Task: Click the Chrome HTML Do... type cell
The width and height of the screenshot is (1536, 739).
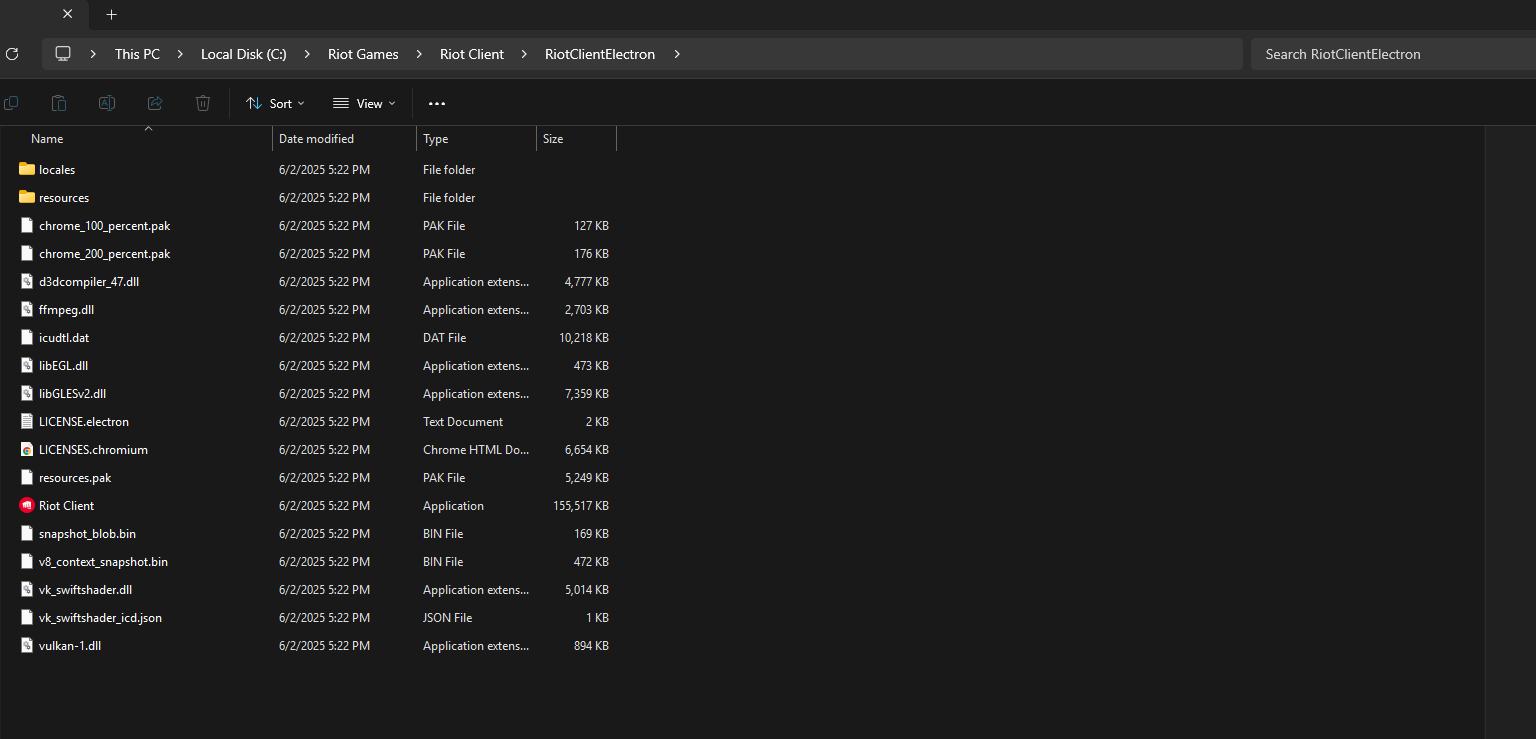Action: [476, 449]
